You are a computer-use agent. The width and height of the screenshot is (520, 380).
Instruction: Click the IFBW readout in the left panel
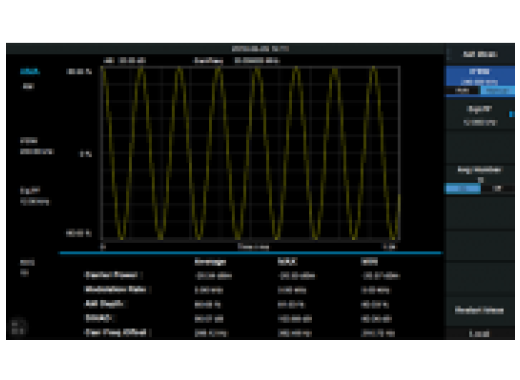click(x=37, y=146)
